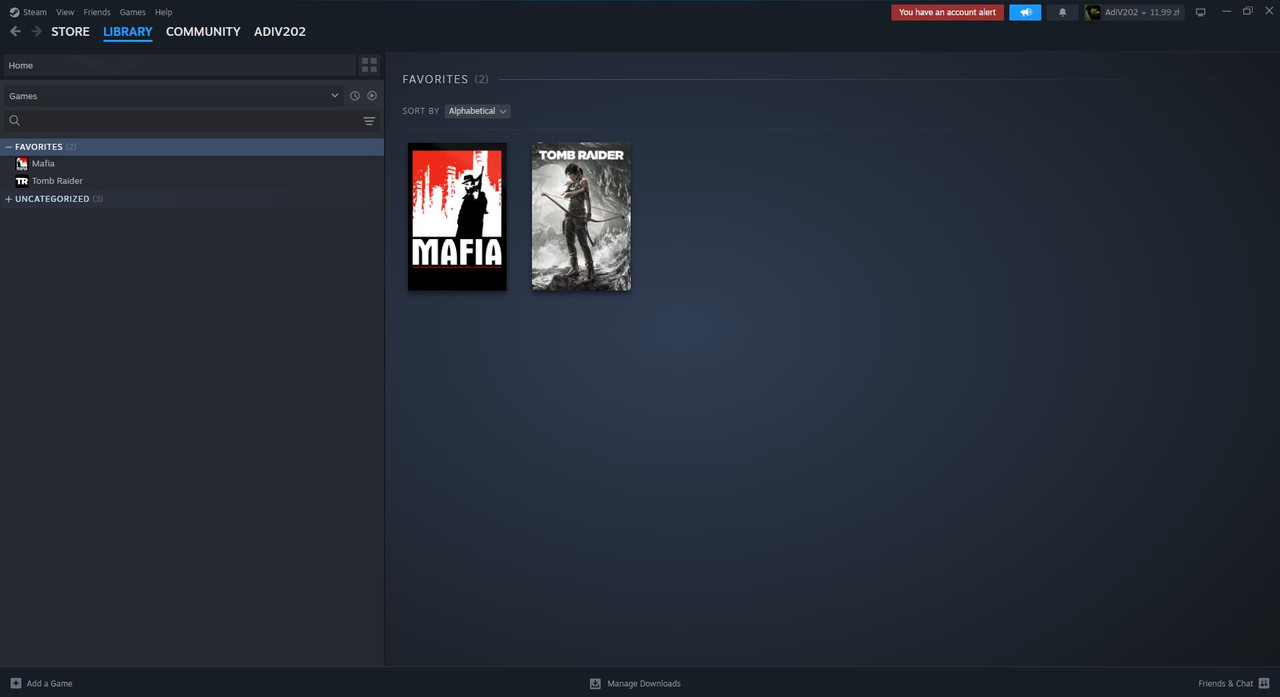Image resolution: width=1280 pixels, height=697 pixels.
Task: Open the View menu
Action: (x=65, y=12)
